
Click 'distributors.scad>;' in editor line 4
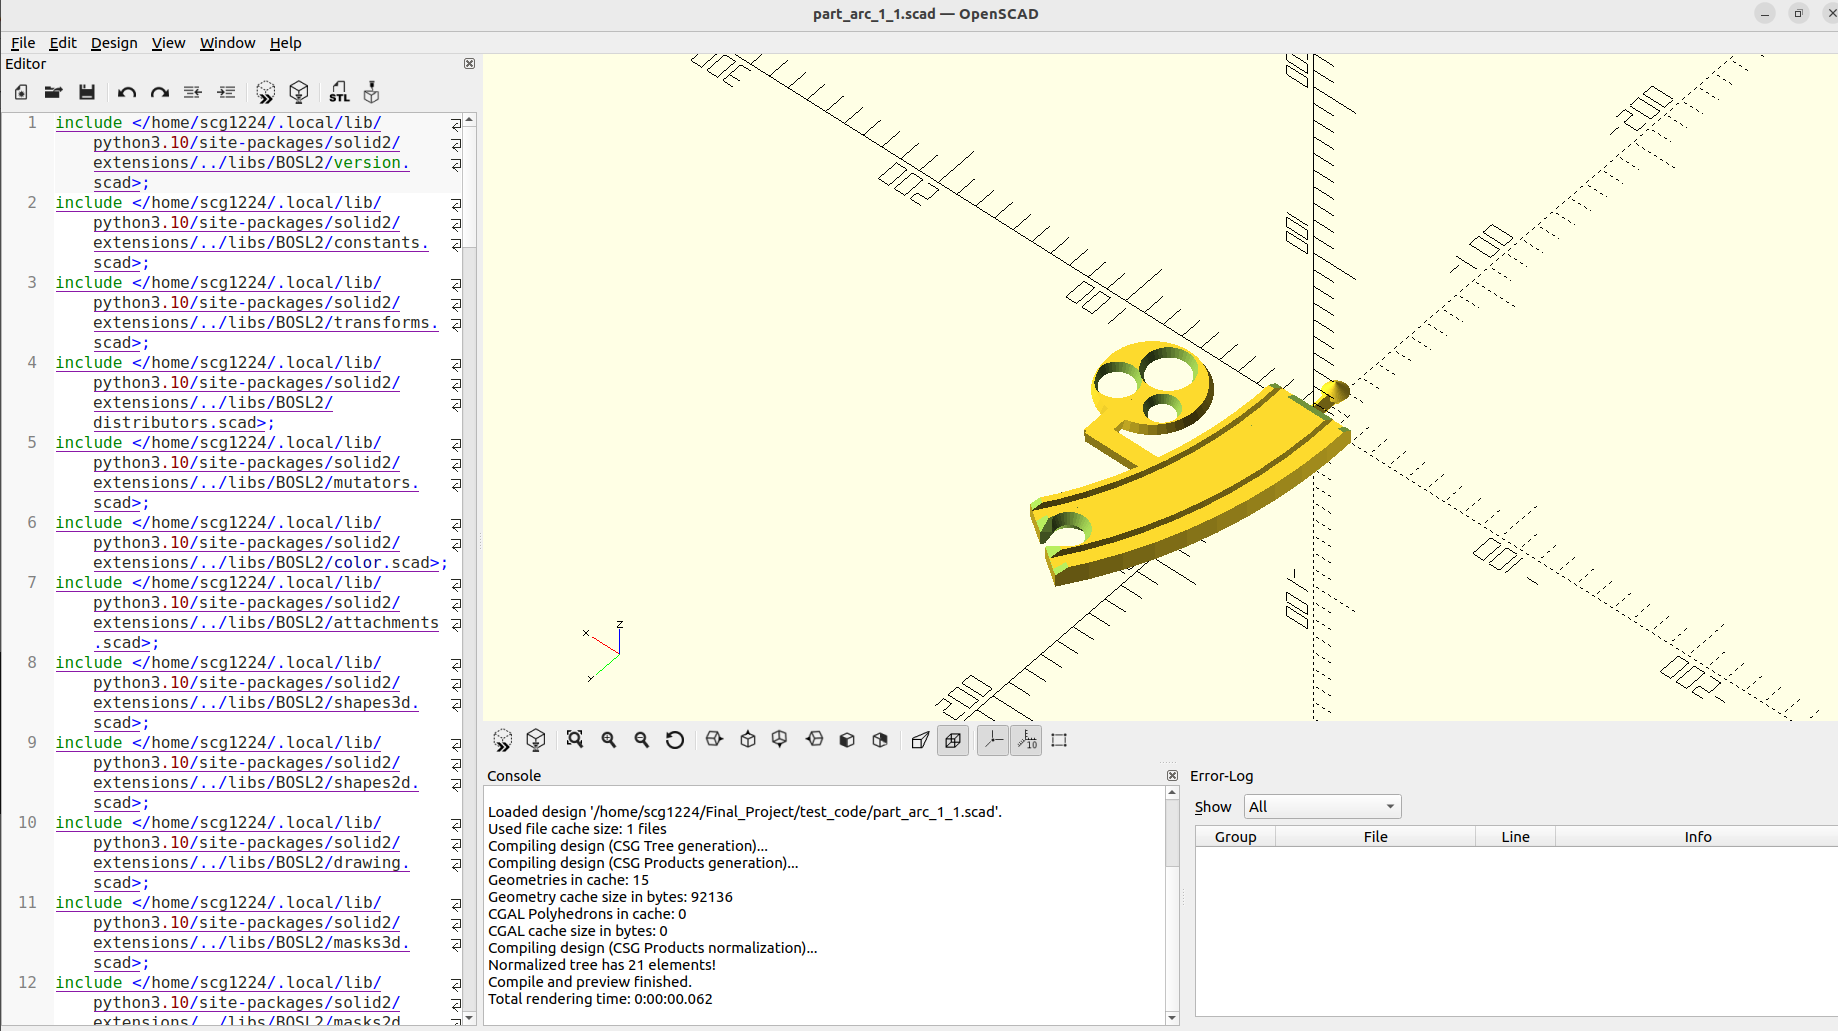pyautogui.click(x=183, y=422)
